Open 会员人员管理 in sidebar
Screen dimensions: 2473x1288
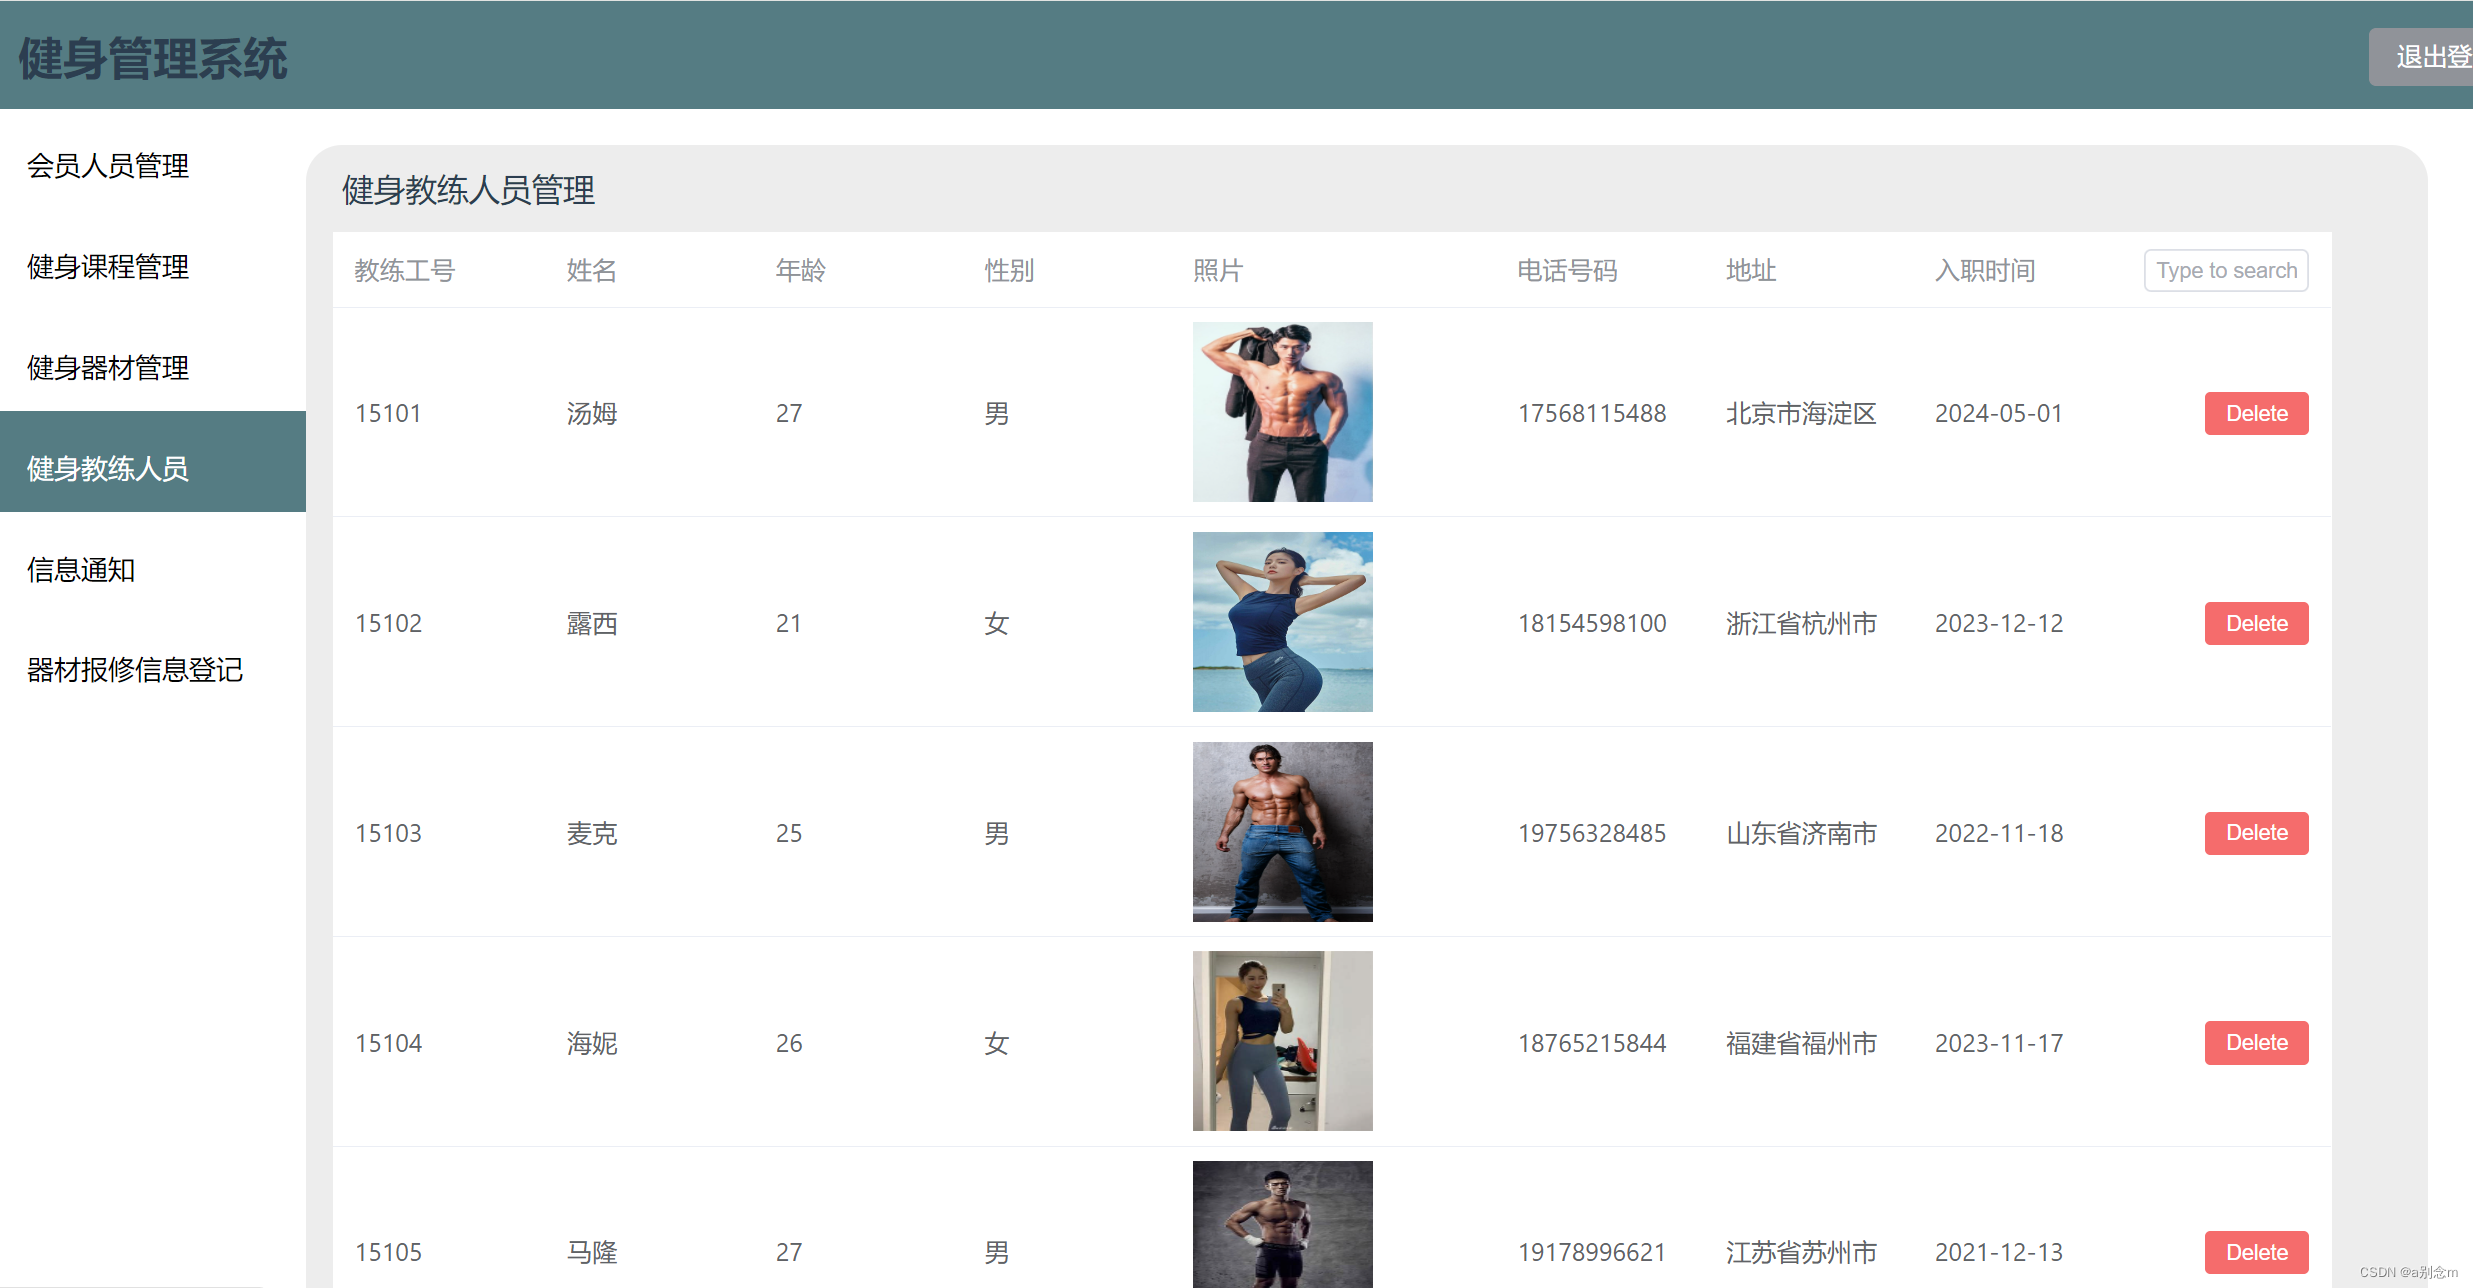coord(108,166)
